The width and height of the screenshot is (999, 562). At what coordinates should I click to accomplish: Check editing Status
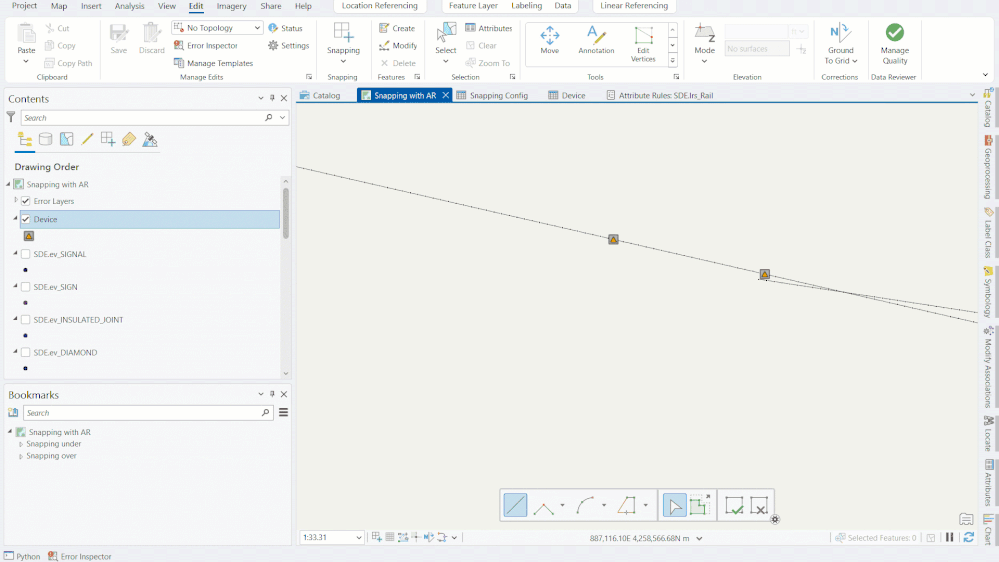pos(285,28)
